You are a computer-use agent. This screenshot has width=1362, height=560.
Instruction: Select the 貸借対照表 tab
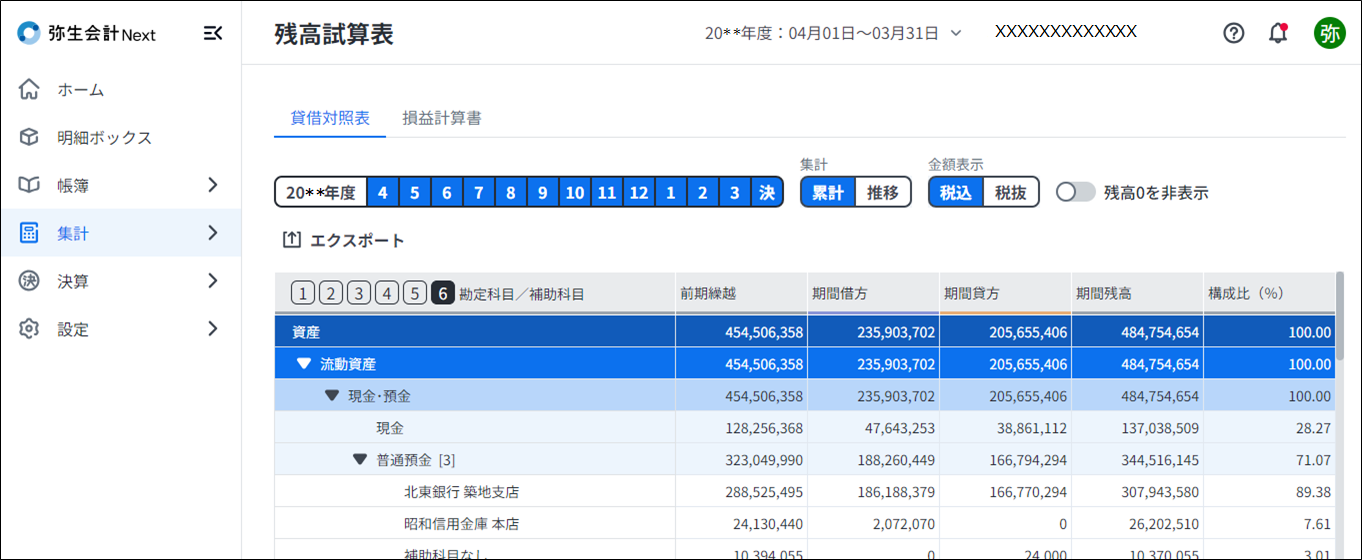(x=330, y=118)
